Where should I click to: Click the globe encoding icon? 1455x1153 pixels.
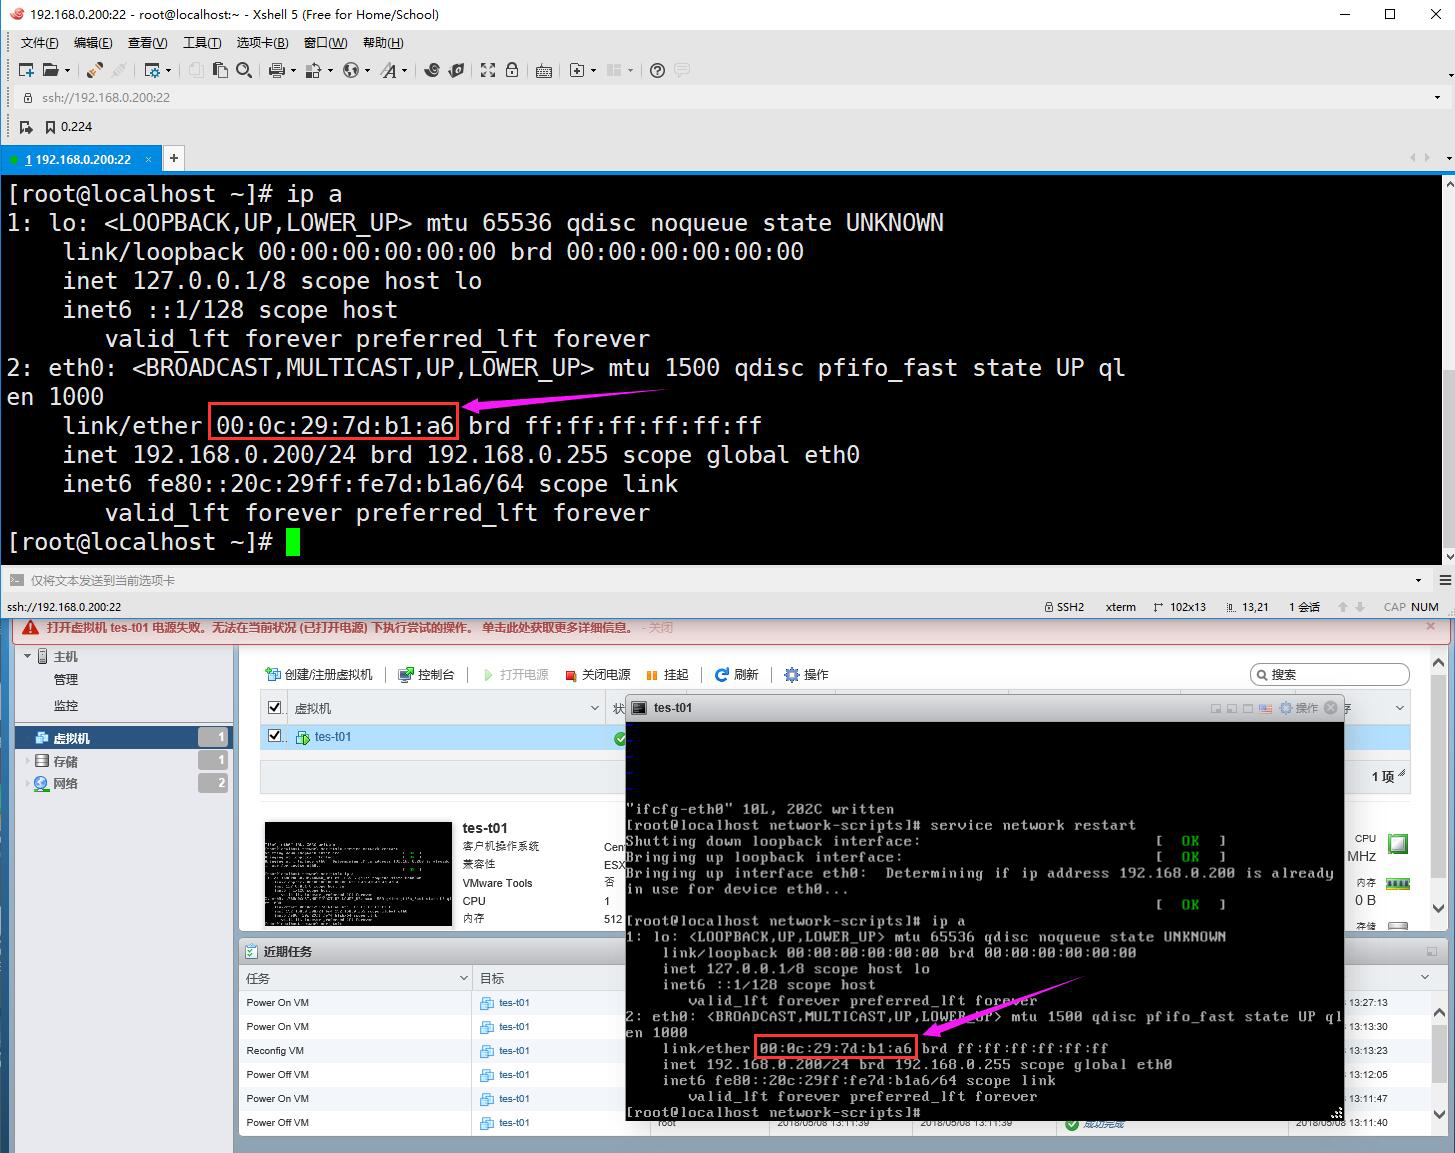pos(351,70)
